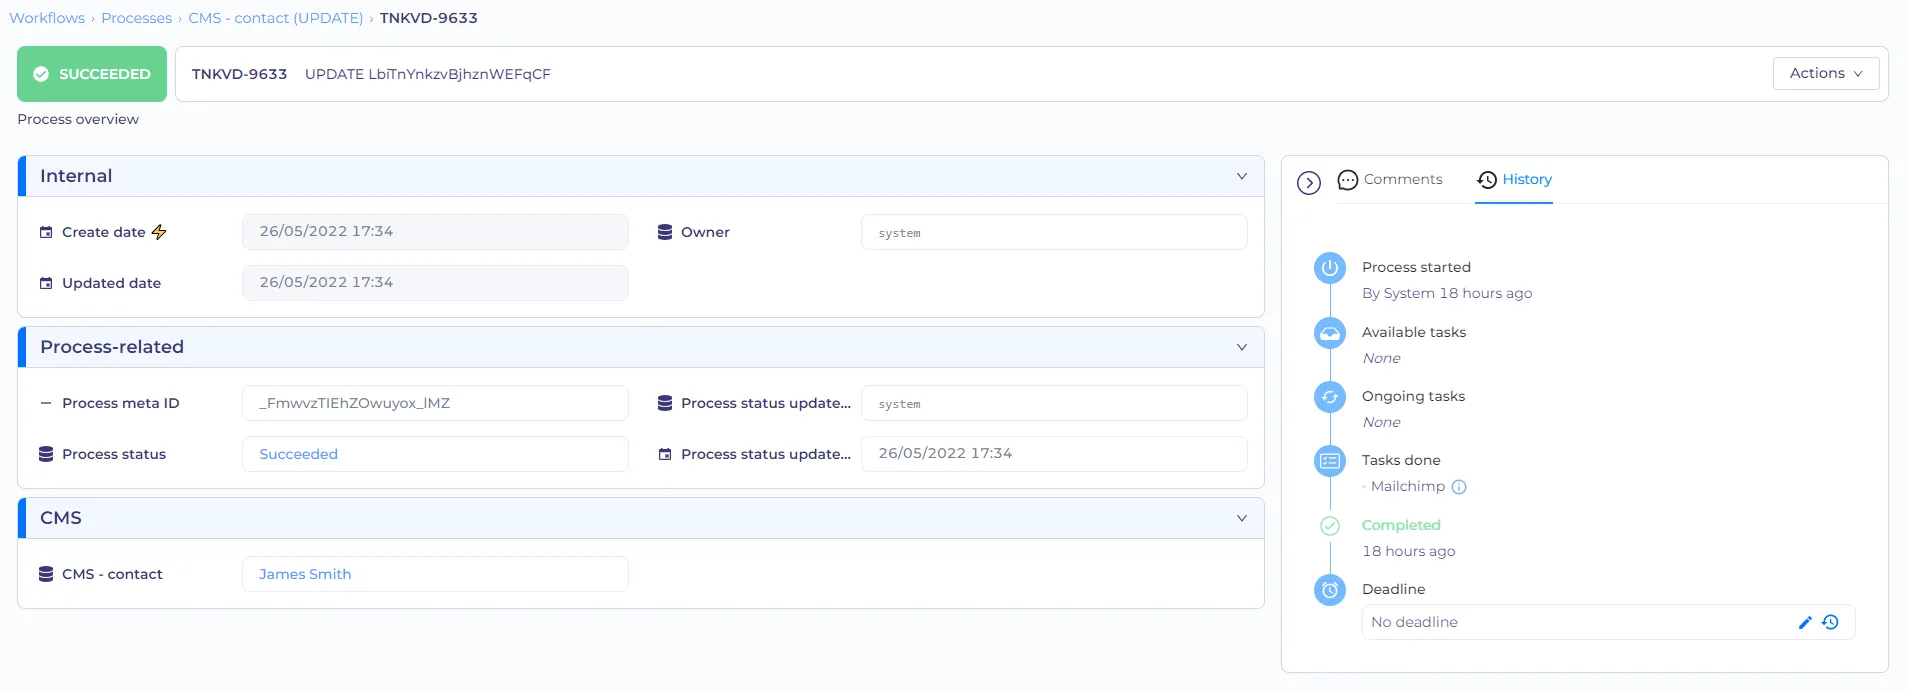Switch to the Comments tab
Image resolution: width=1907 pixels, height=693 pixels.
pyautogui.click(x=1390, y=180)
